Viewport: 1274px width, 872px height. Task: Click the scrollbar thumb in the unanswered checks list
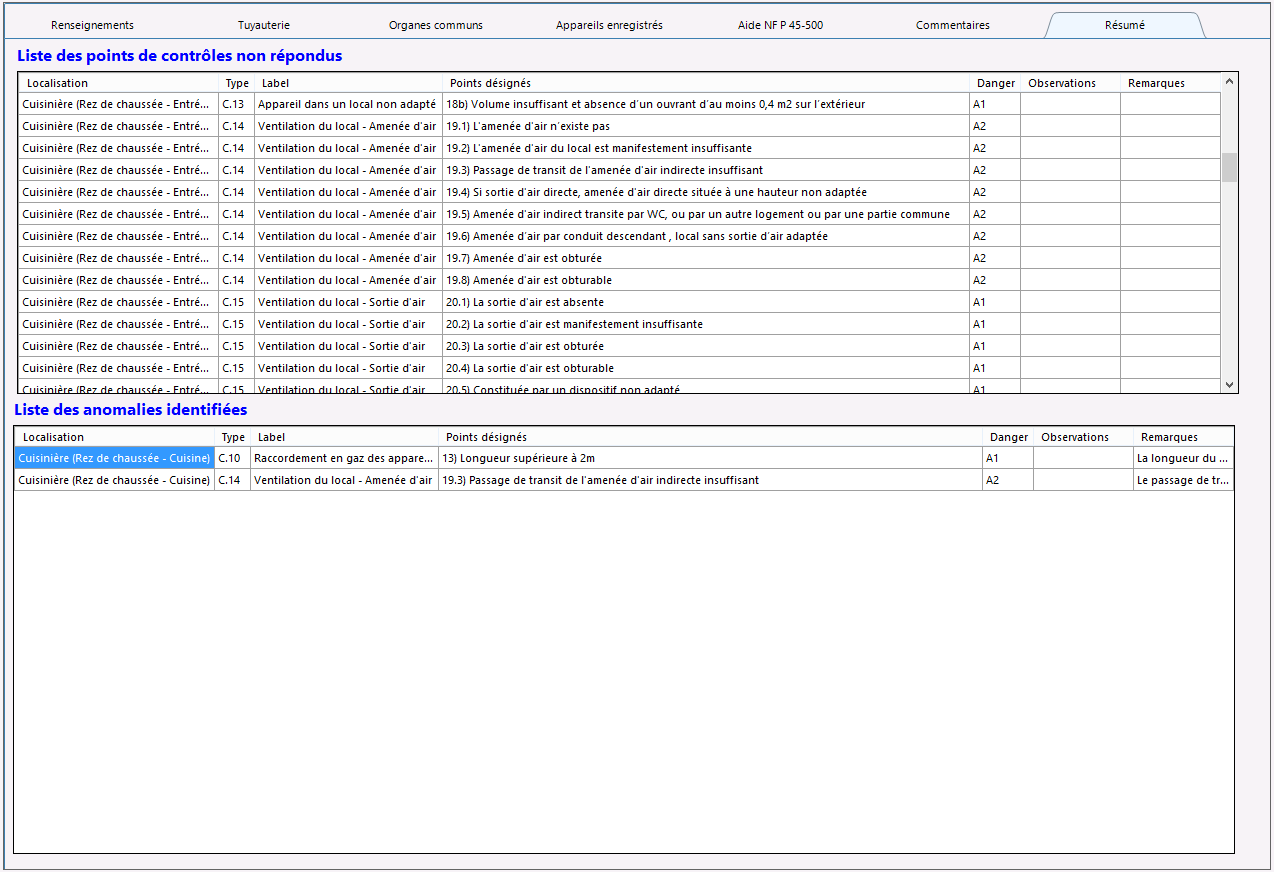(1229, 167)
